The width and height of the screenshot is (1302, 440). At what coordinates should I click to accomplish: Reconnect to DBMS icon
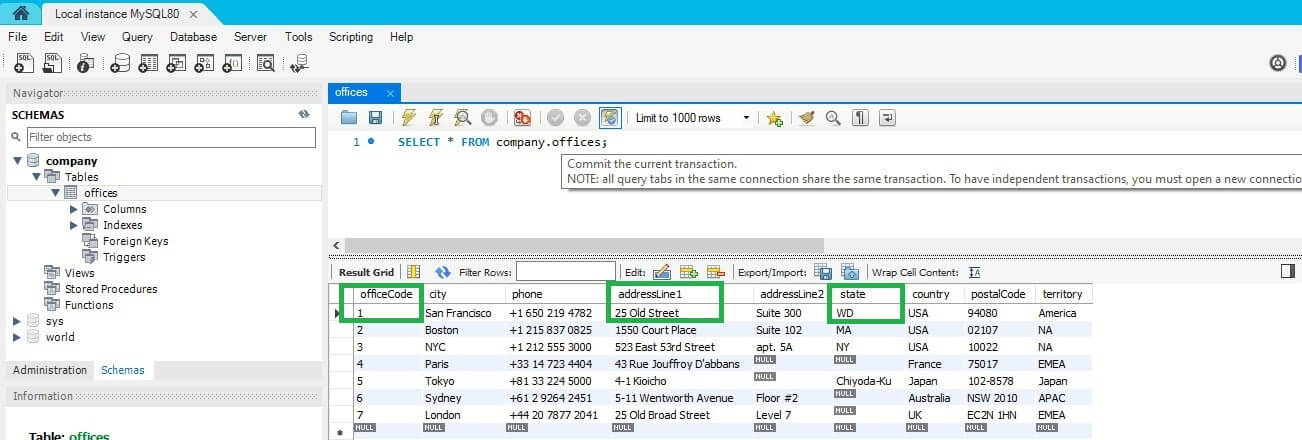click(x=298, y=63)
